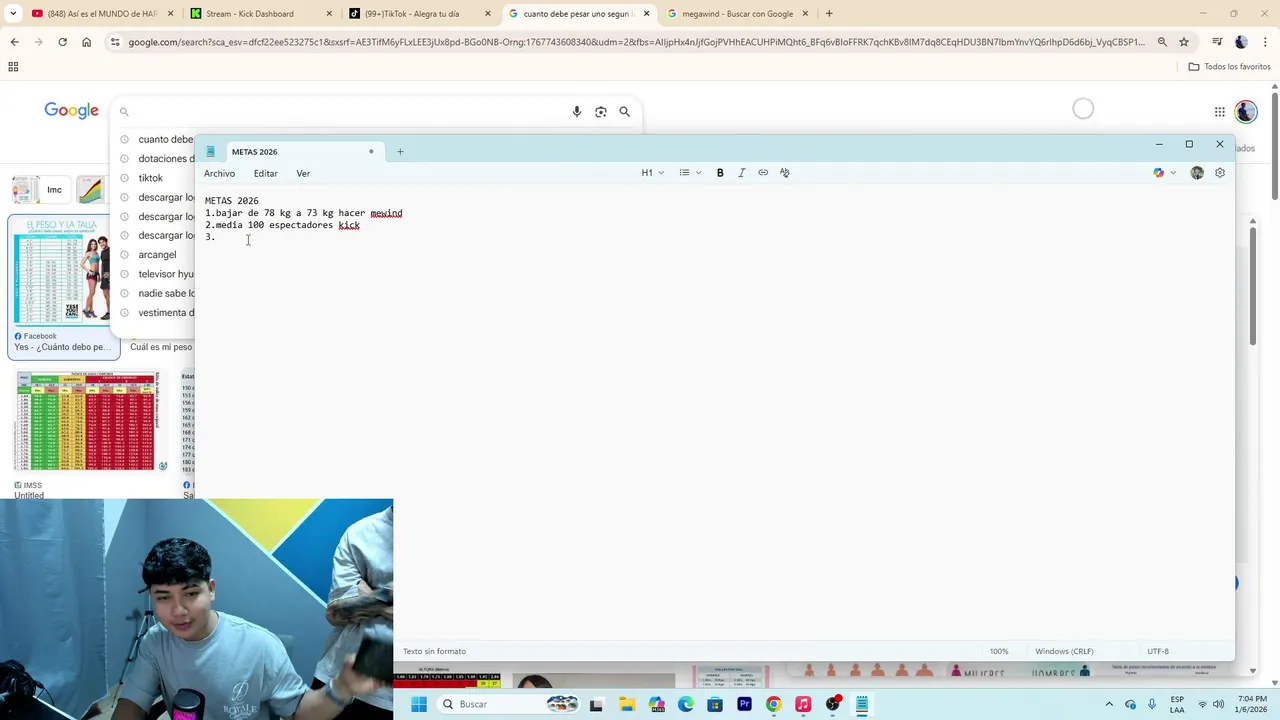Click UTF-8 encoding in status bar
Screen dimensions: 1280x720
(x=1158, y=651)
